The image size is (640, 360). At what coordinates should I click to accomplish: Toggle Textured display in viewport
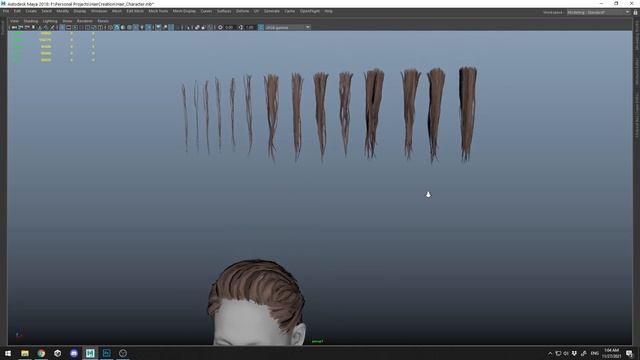click(136, 27)
